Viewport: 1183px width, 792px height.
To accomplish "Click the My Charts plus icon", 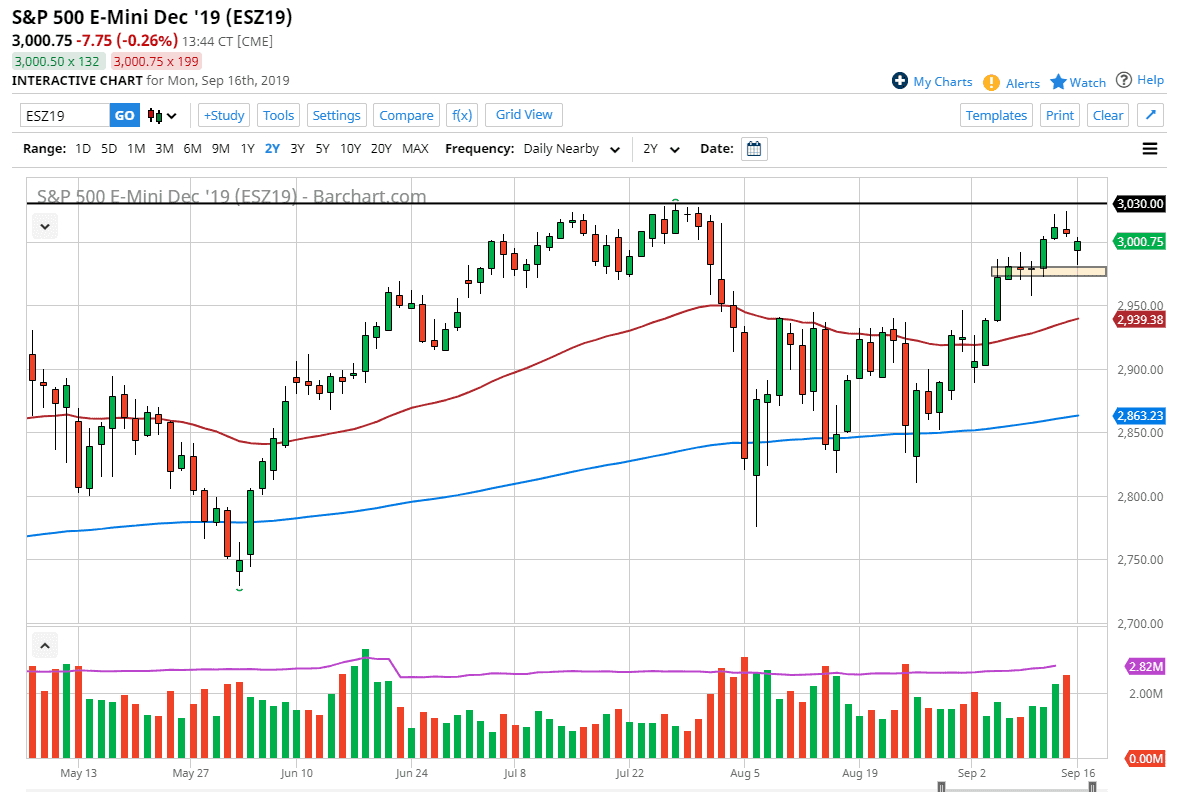I will click(x=901, y=81).
